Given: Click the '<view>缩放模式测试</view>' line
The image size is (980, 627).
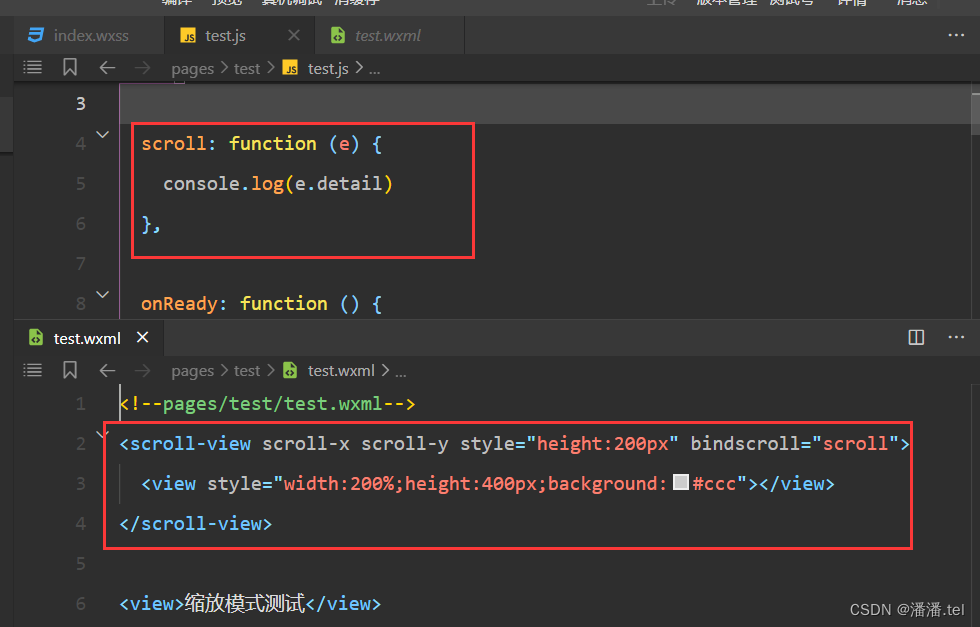Looking at the screenshot, I should tap(250, 604).
